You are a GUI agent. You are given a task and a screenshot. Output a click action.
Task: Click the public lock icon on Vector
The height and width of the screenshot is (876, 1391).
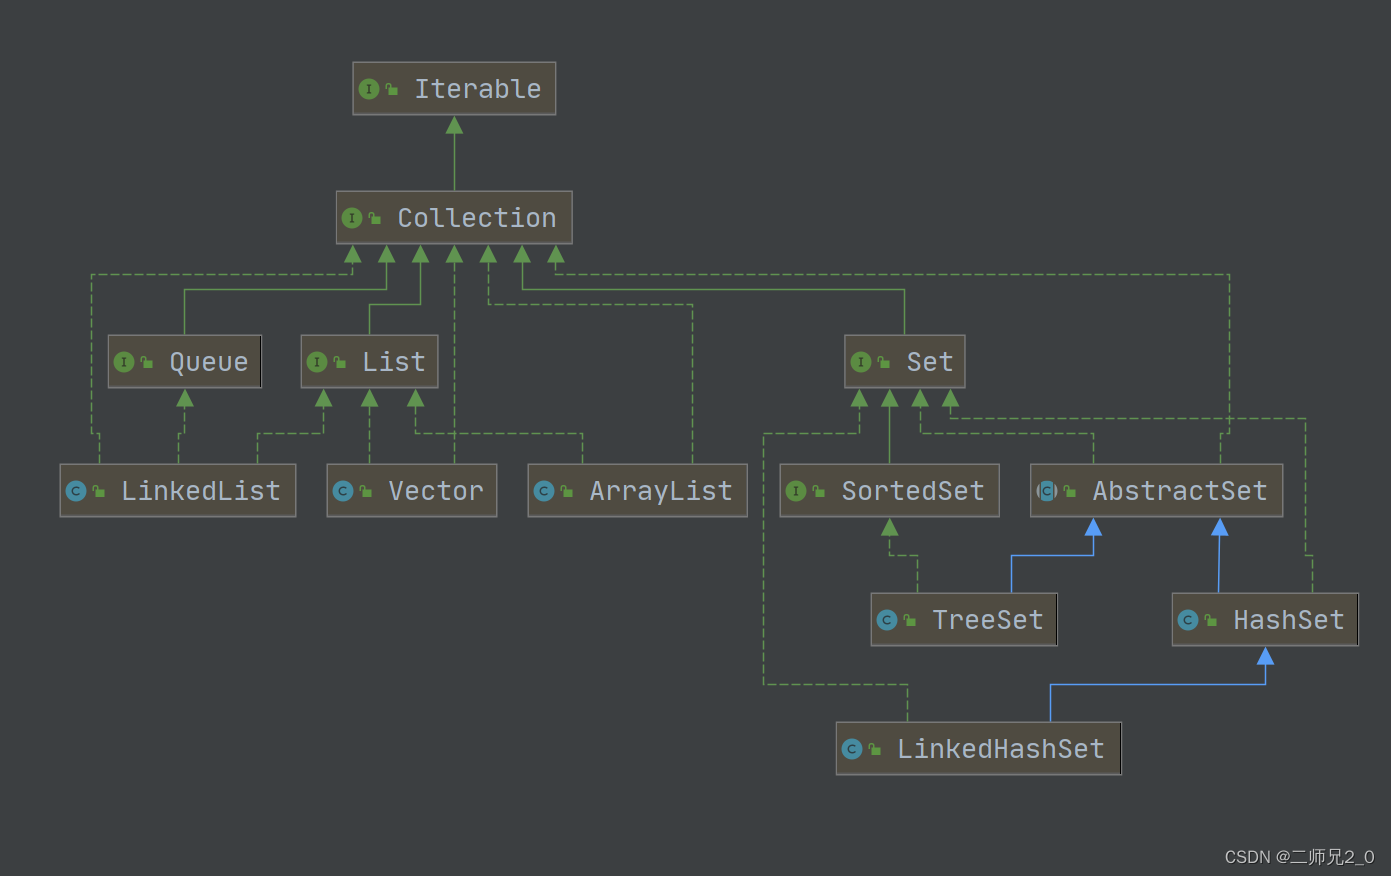click(366, 492)
